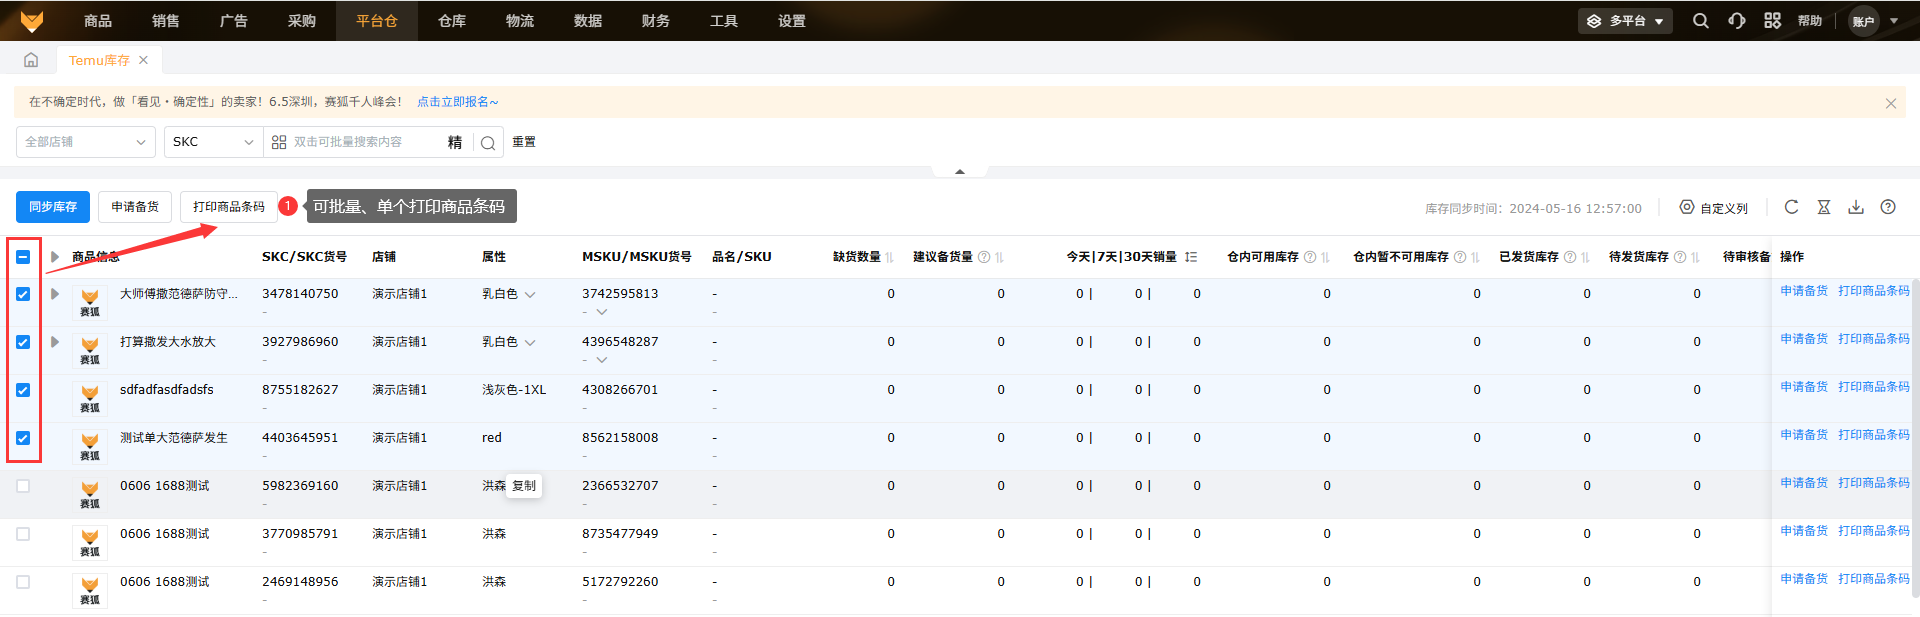The width and height of the screenshot is (1920, 617).
Task: Click the 点击立即报名 link in banner
Action: click(457, 102)
